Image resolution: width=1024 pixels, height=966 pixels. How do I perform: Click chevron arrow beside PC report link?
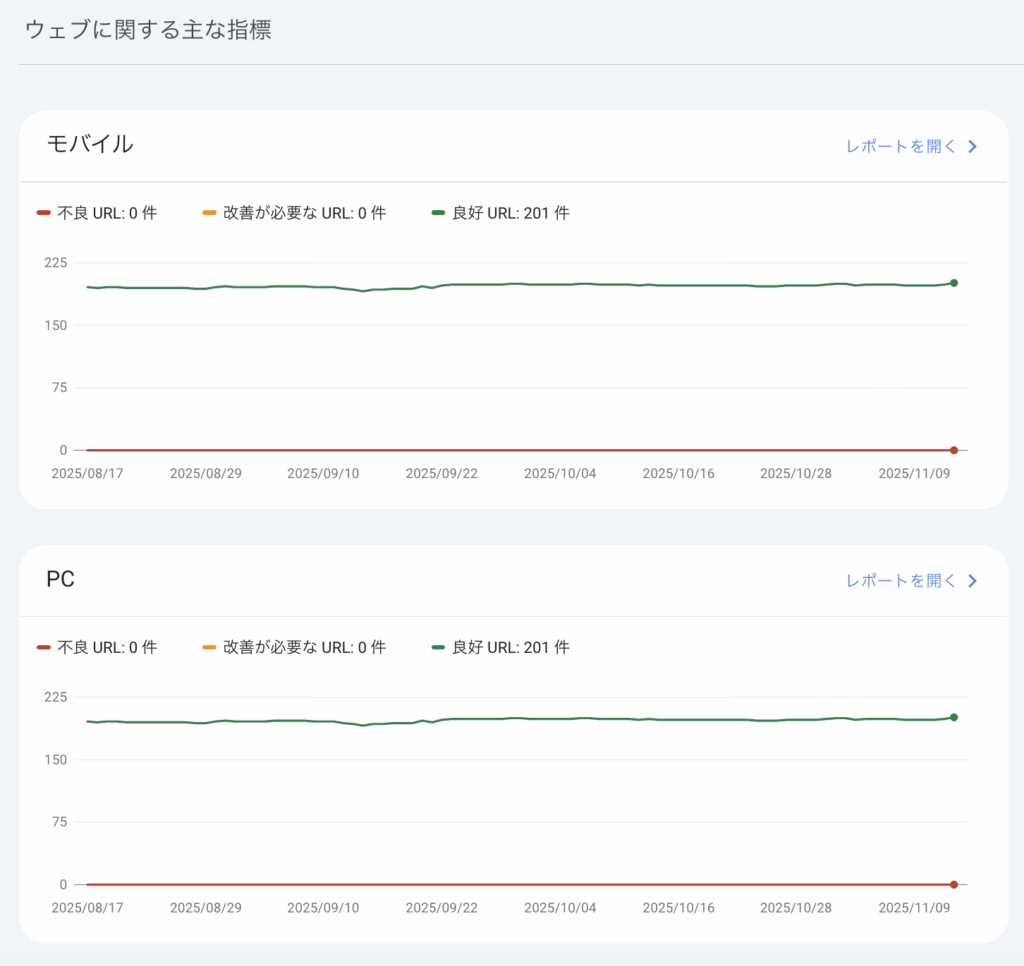click(972, 581)
